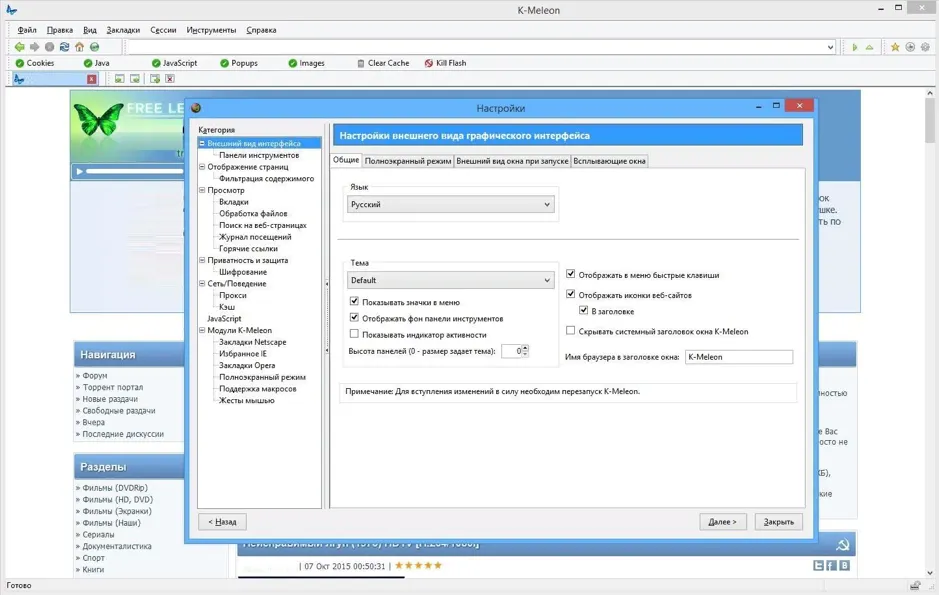
Task: Switch to the Полноэкранный режим tab
Action: pos(408,161)
